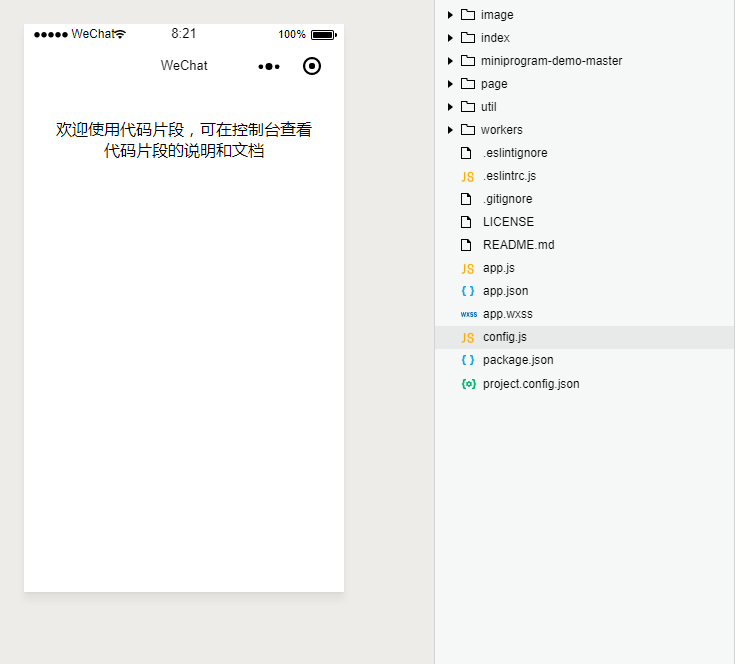Click the wxss icon of app.wxss
Screen dimensions: 750x664
469,314
